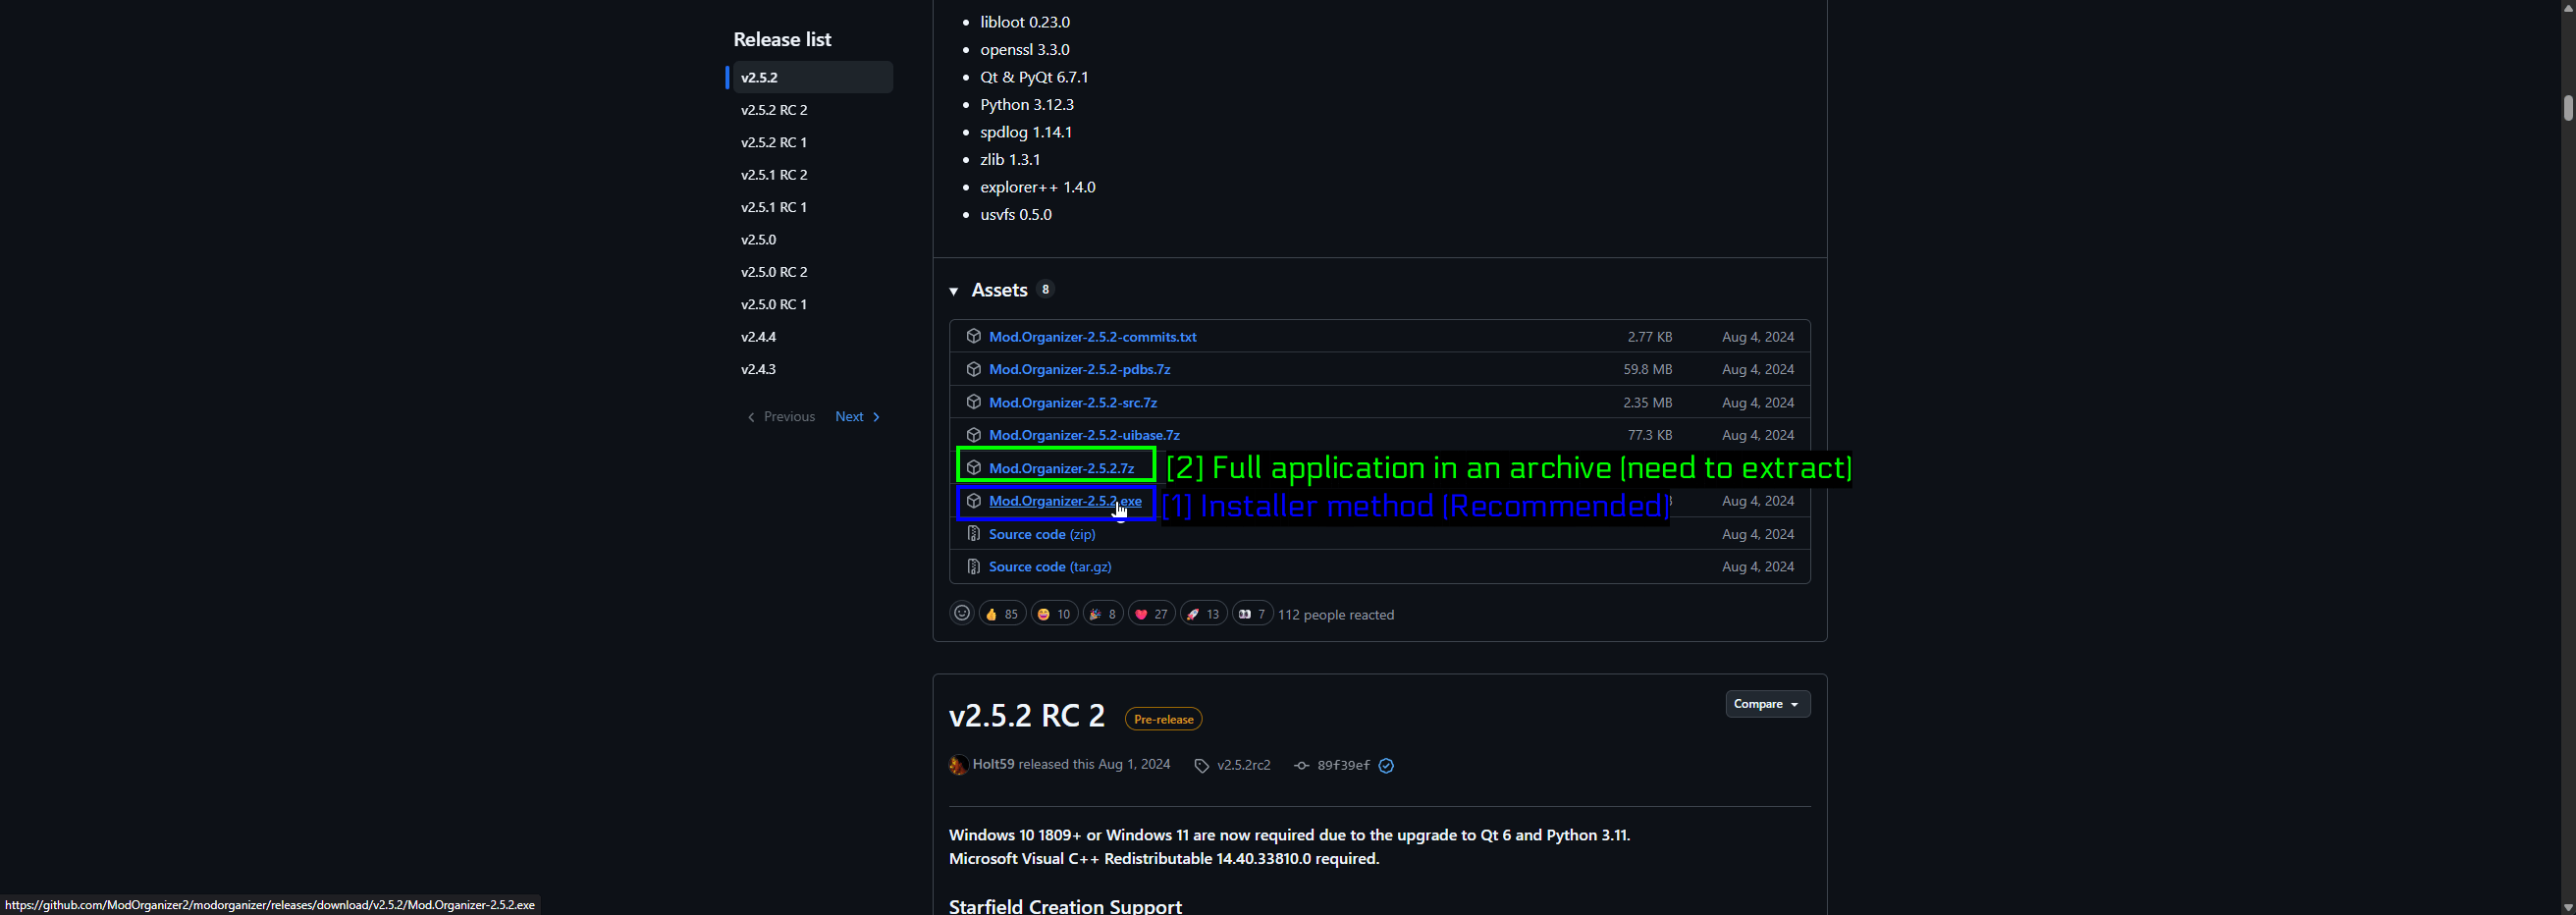The image size is (2576, 915).
Task: Open the Compare dropdown for v2.5.2 RC 2
Action: [x=1767, y=704]
